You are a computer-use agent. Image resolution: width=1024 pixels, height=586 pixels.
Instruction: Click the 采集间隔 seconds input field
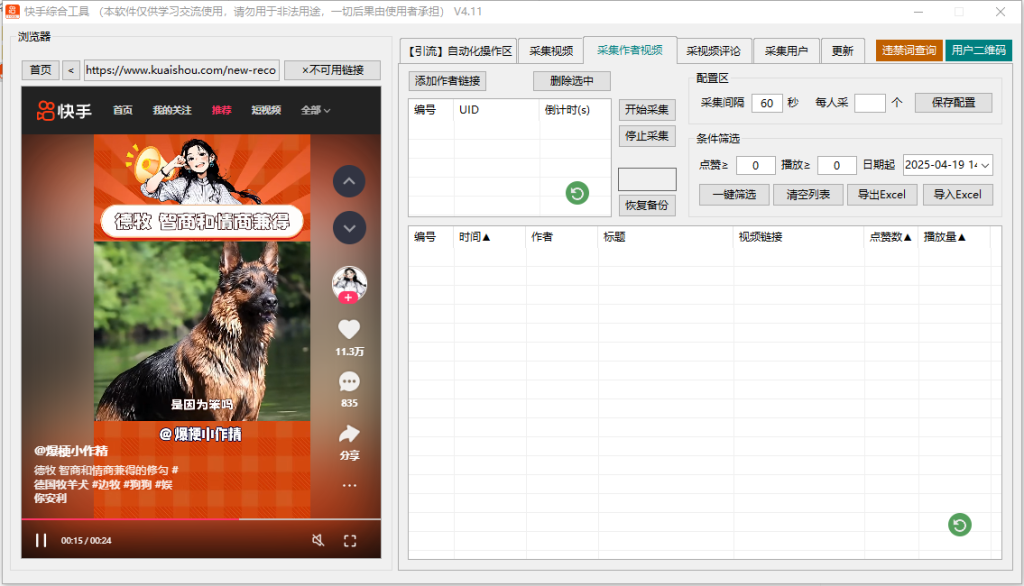coord(767,103)
